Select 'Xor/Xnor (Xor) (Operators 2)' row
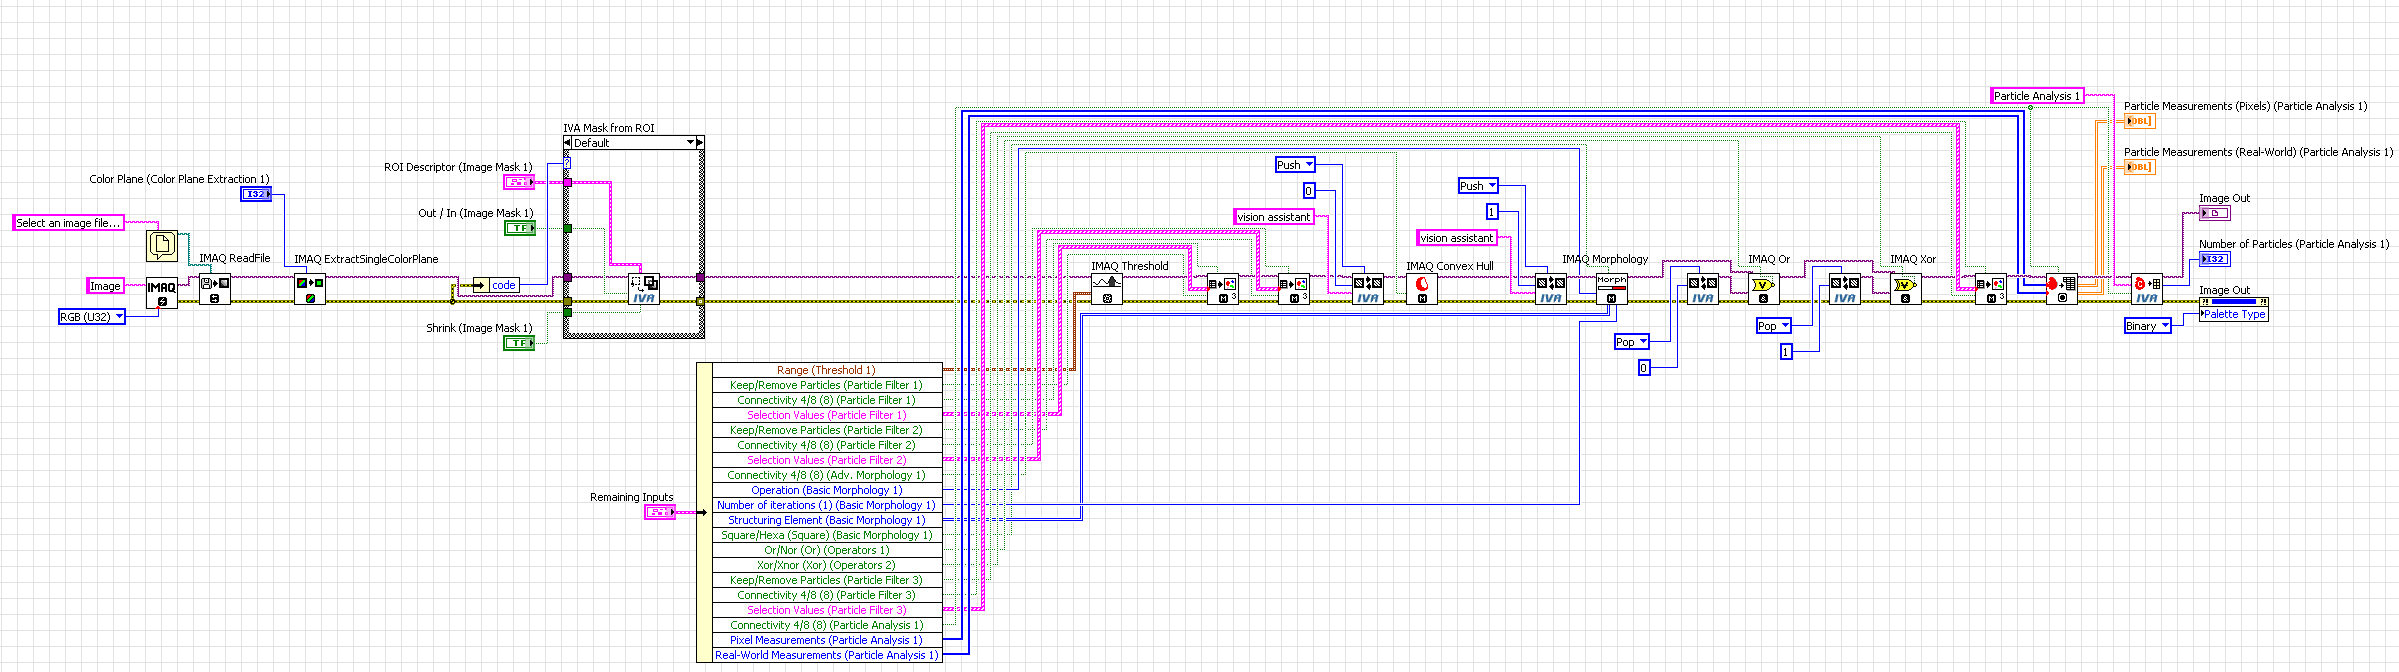Screen dimensions: 2399x672 tap(826, 565)
